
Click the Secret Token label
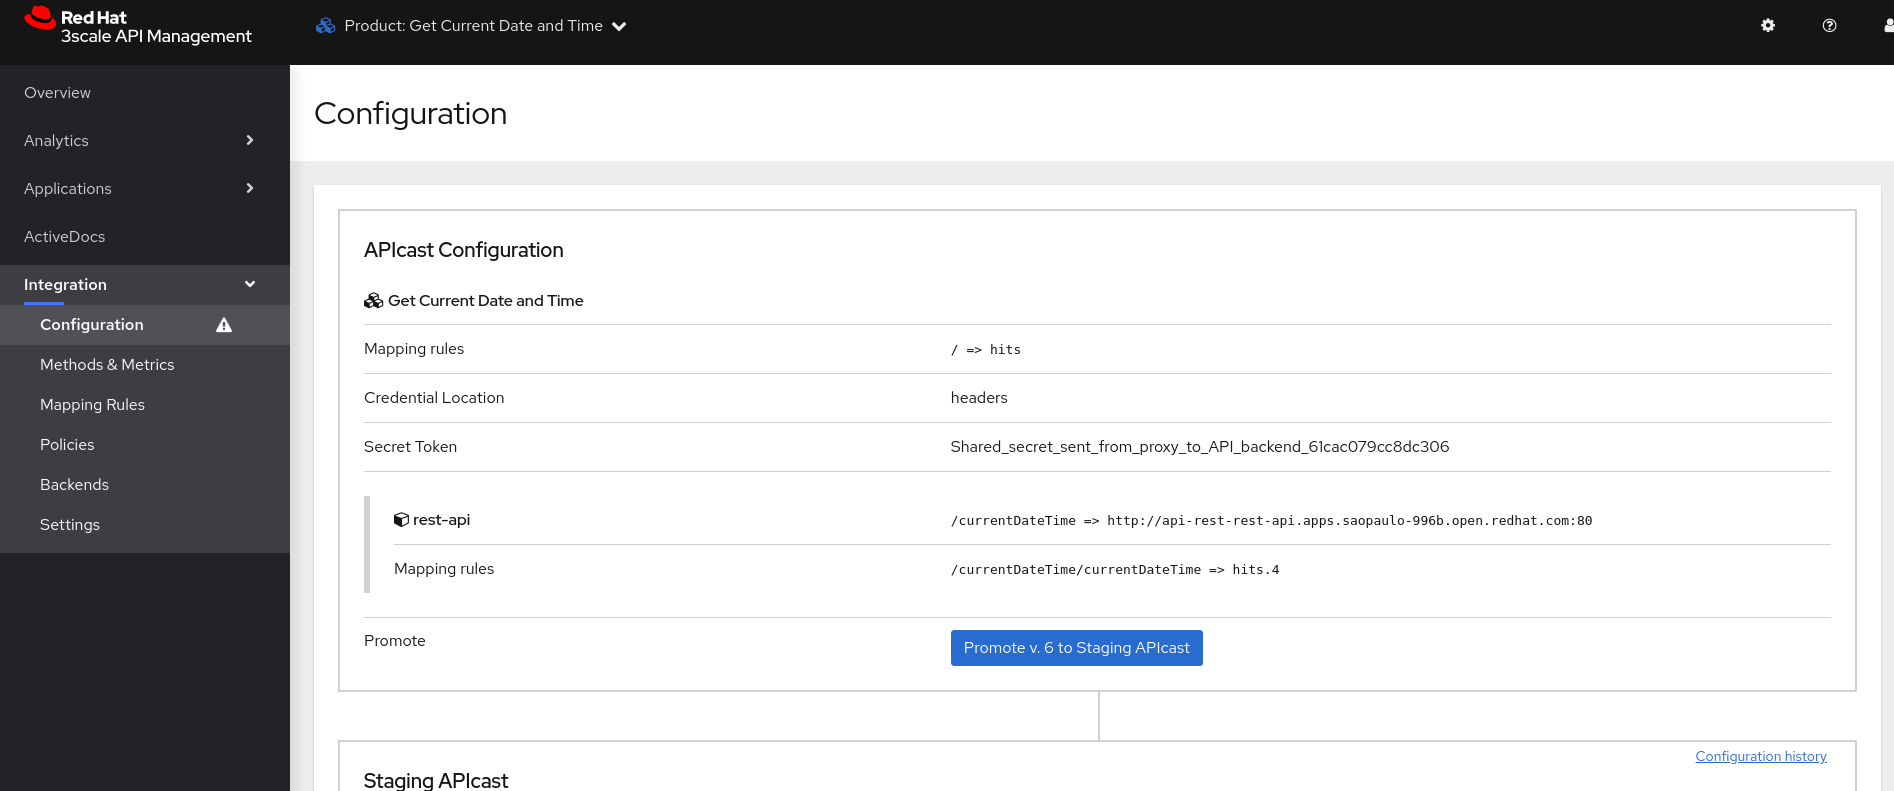[410, 447]
